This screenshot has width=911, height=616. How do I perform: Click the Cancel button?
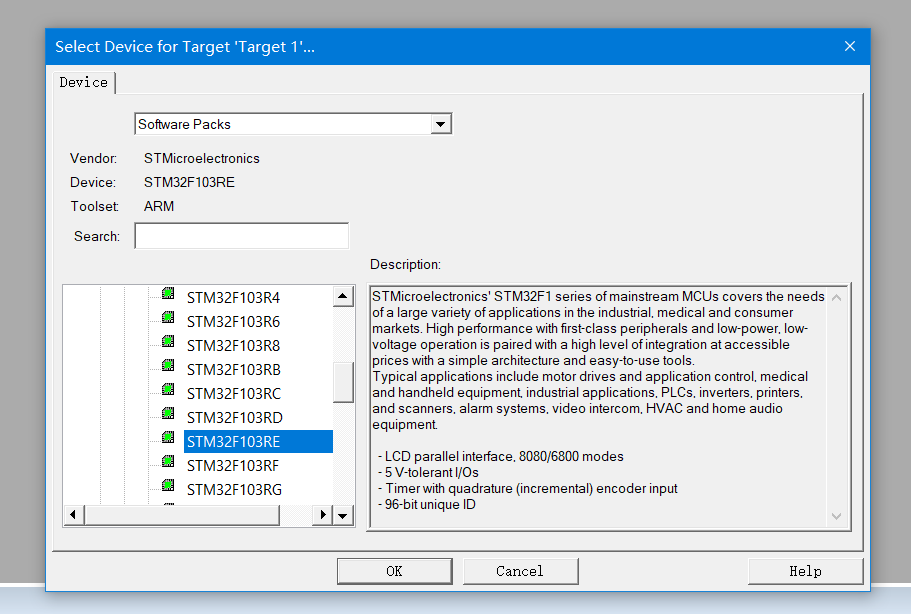click(x=520, y=571)
